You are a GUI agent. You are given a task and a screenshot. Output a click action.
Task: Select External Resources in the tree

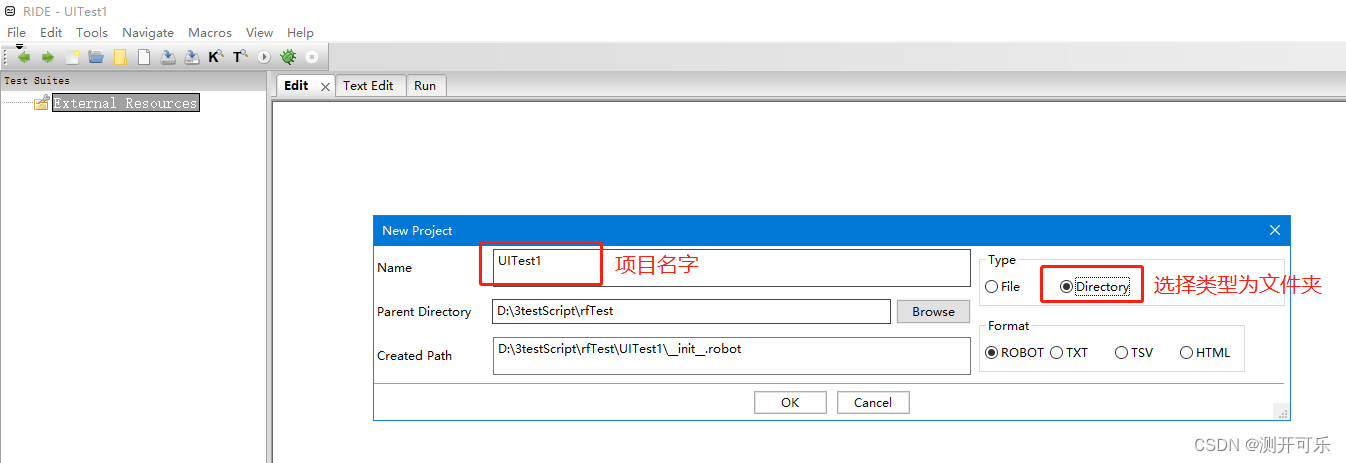tap(126, 103)
